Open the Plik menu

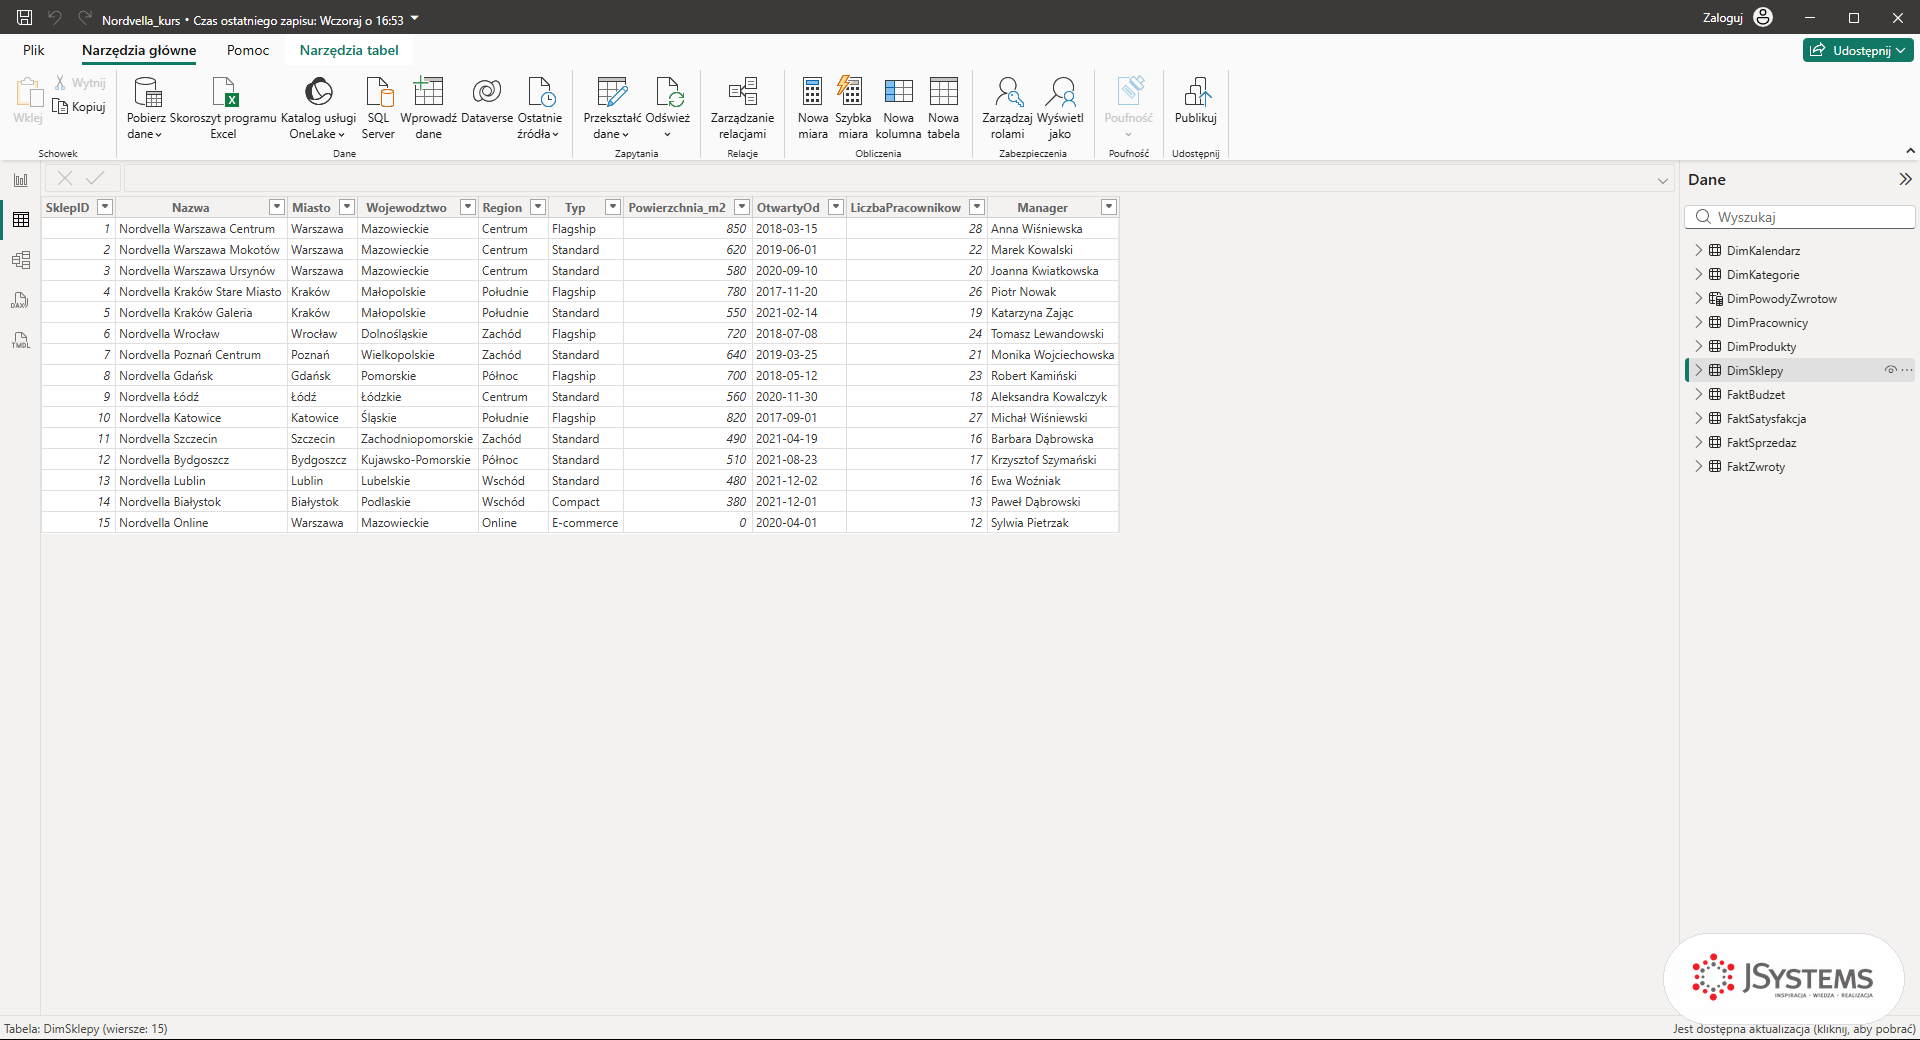(34, 50)
